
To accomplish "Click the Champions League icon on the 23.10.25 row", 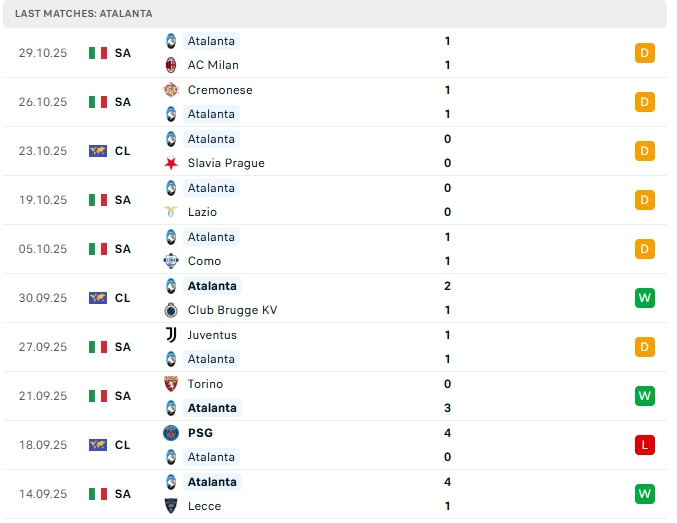I will 98,151.
